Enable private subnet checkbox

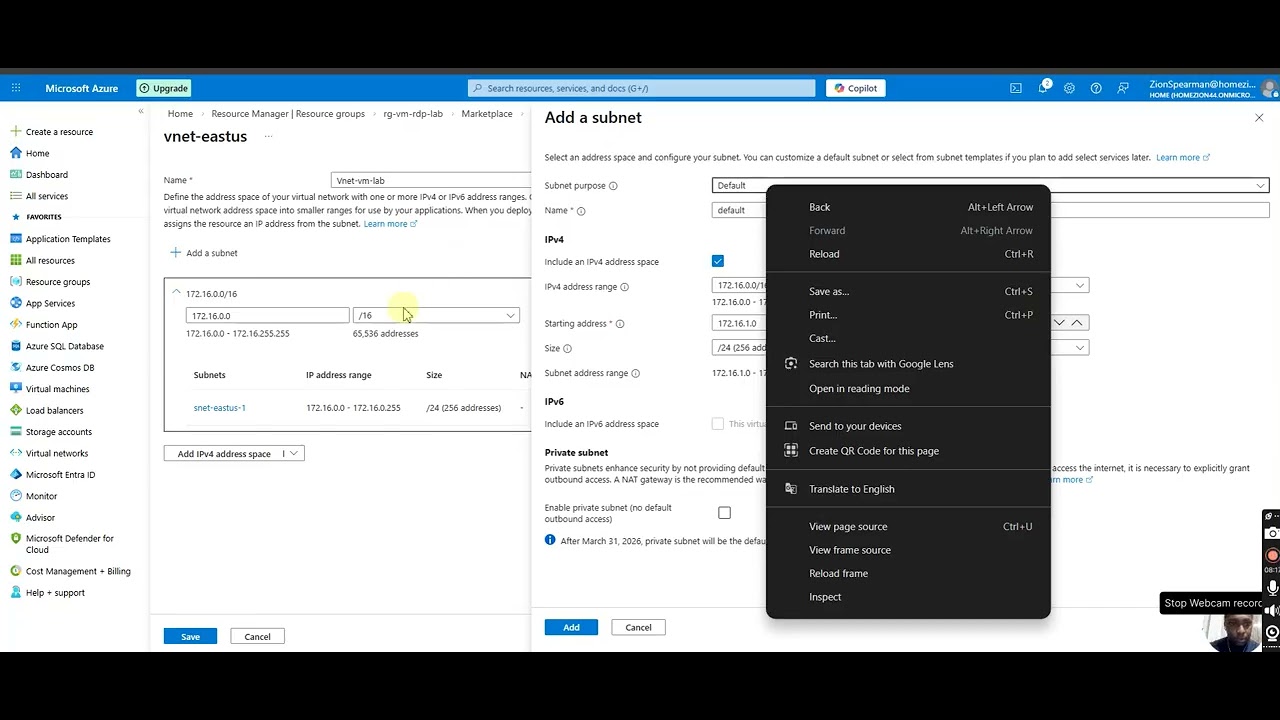point(724,513)
